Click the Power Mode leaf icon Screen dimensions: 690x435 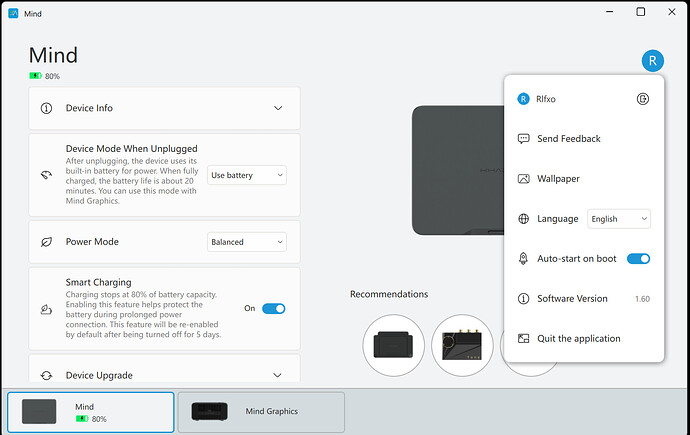click(46, 242)
